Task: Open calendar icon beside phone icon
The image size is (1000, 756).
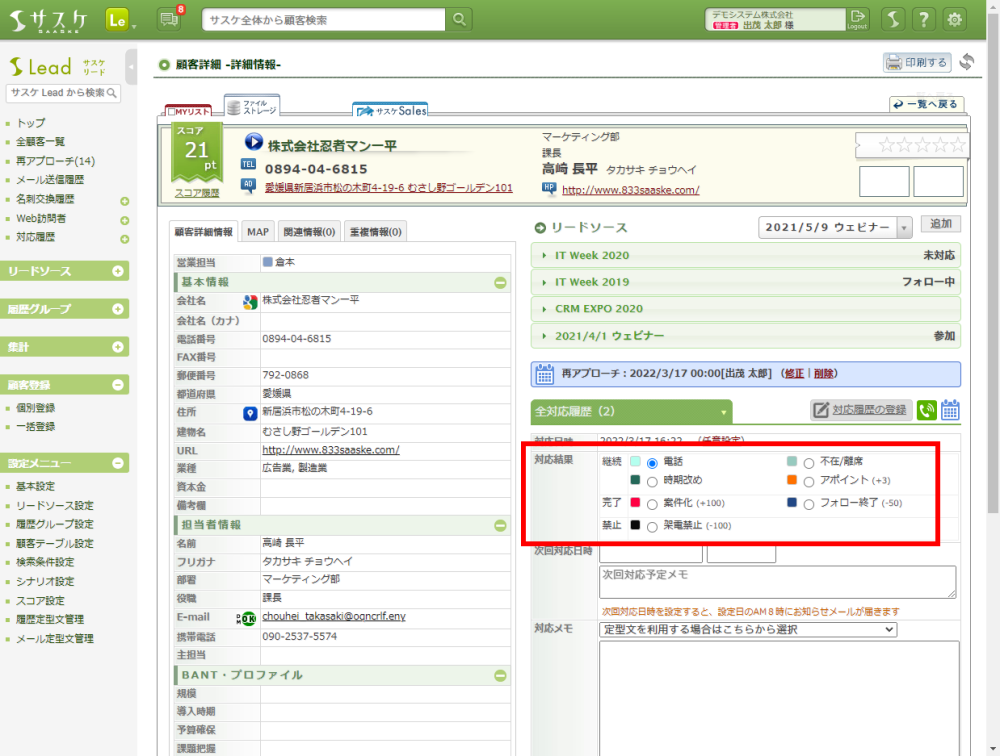Action: (x=950, y=410)
